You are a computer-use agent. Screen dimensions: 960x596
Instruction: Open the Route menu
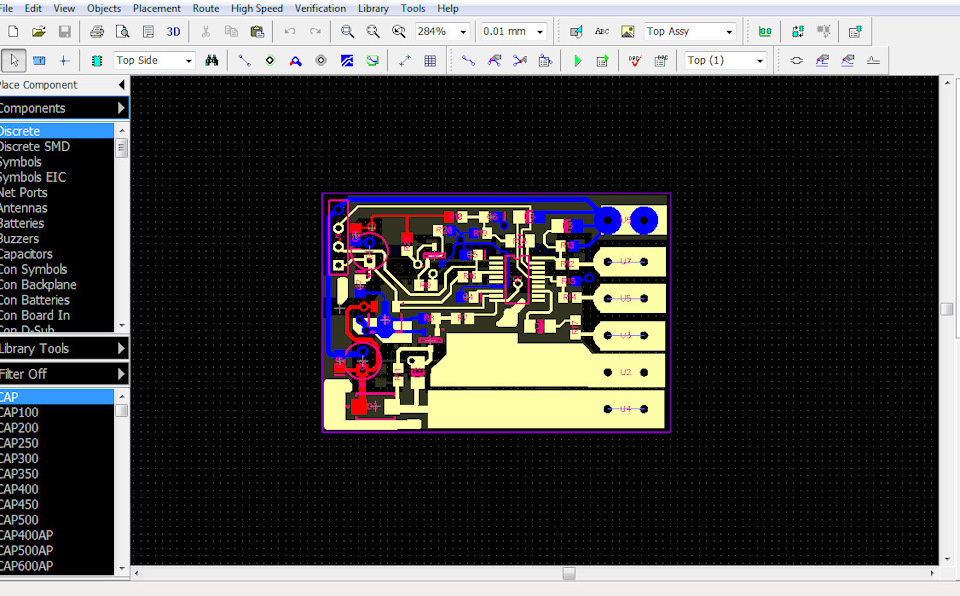tap(206, 9)
